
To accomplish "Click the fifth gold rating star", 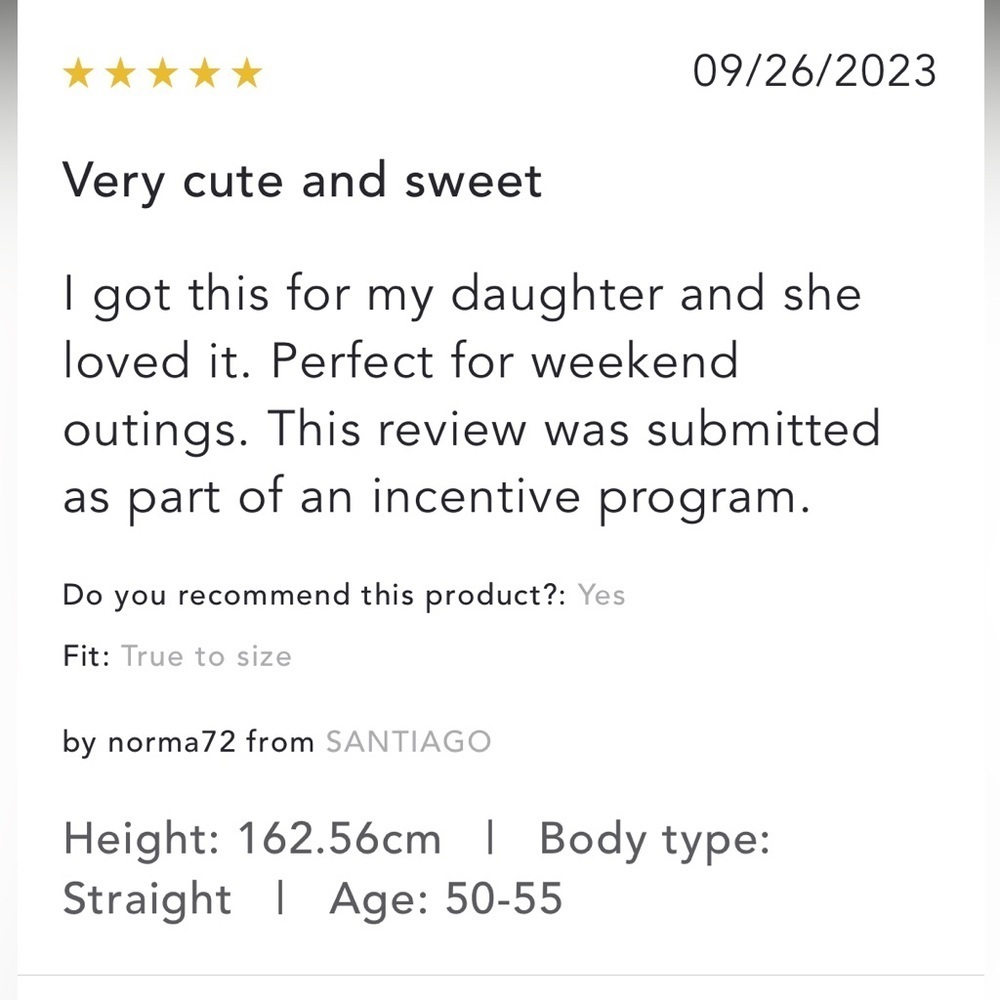I will click(x=247, y=73).
